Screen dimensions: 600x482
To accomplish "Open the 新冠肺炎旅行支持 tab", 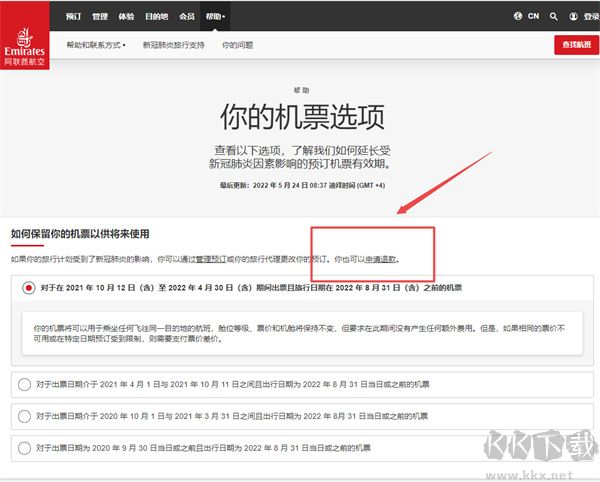I will 173,45.
